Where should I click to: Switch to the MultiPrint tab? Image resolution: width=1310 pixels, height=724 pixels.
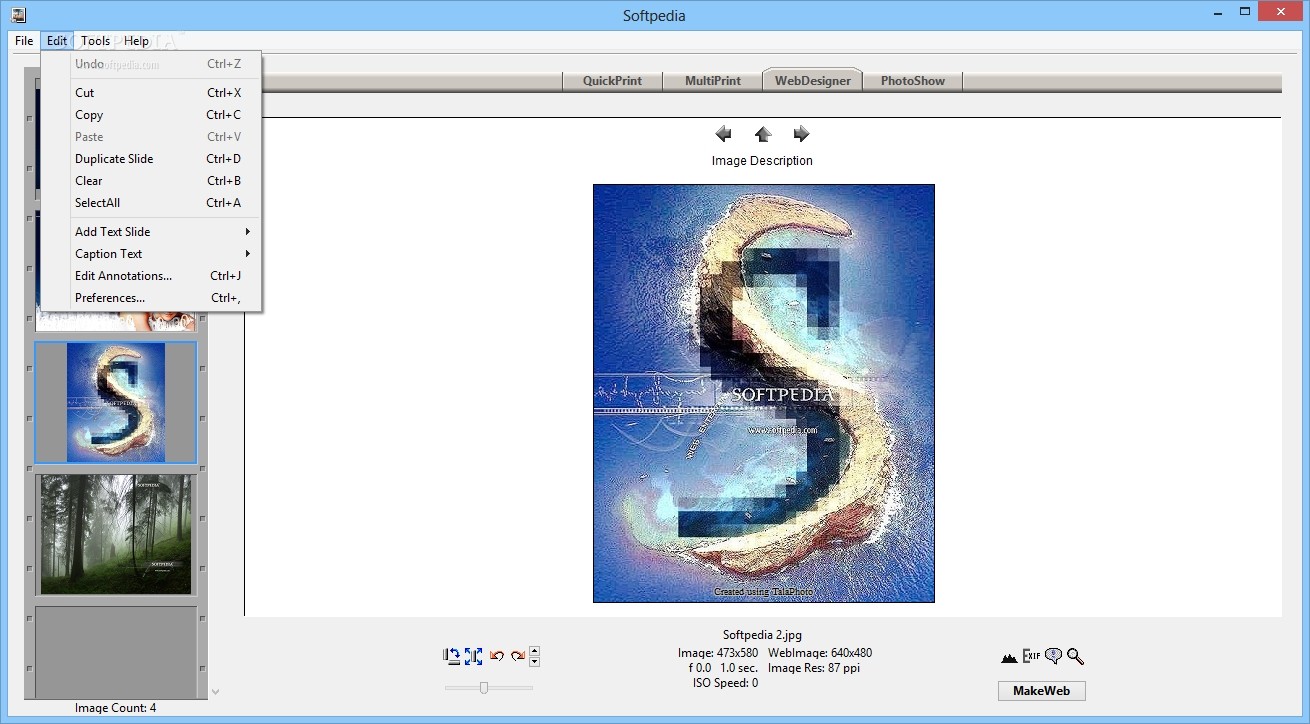point(713,81)
